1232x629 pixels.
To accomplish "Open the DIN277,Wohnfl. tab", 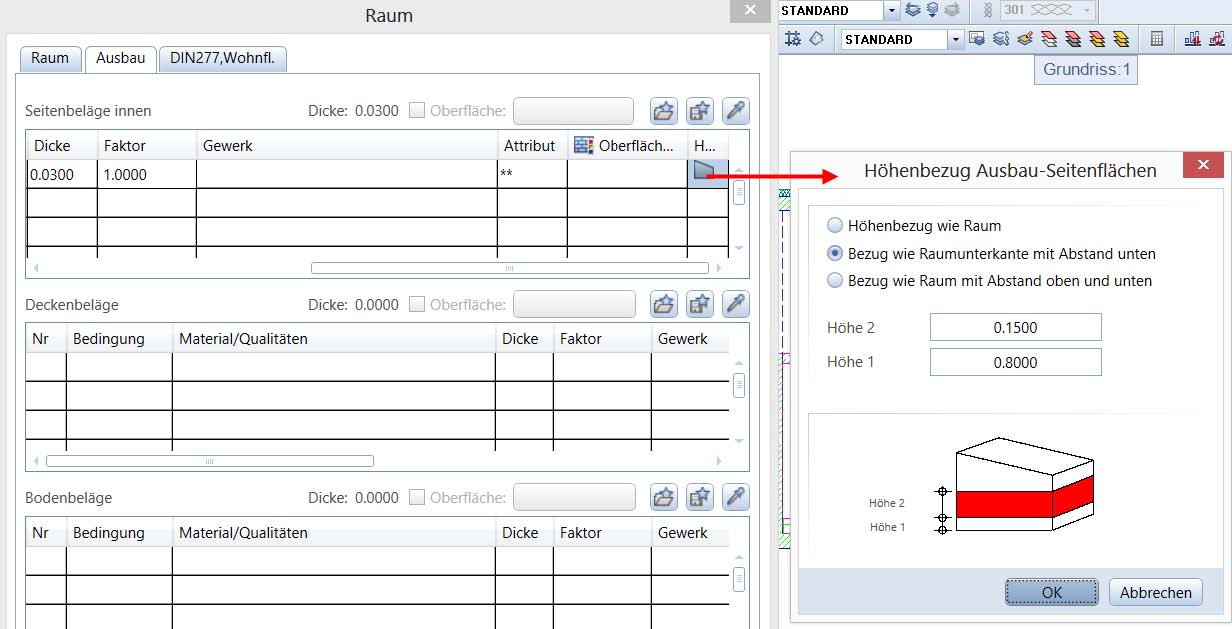I will 223,58.
